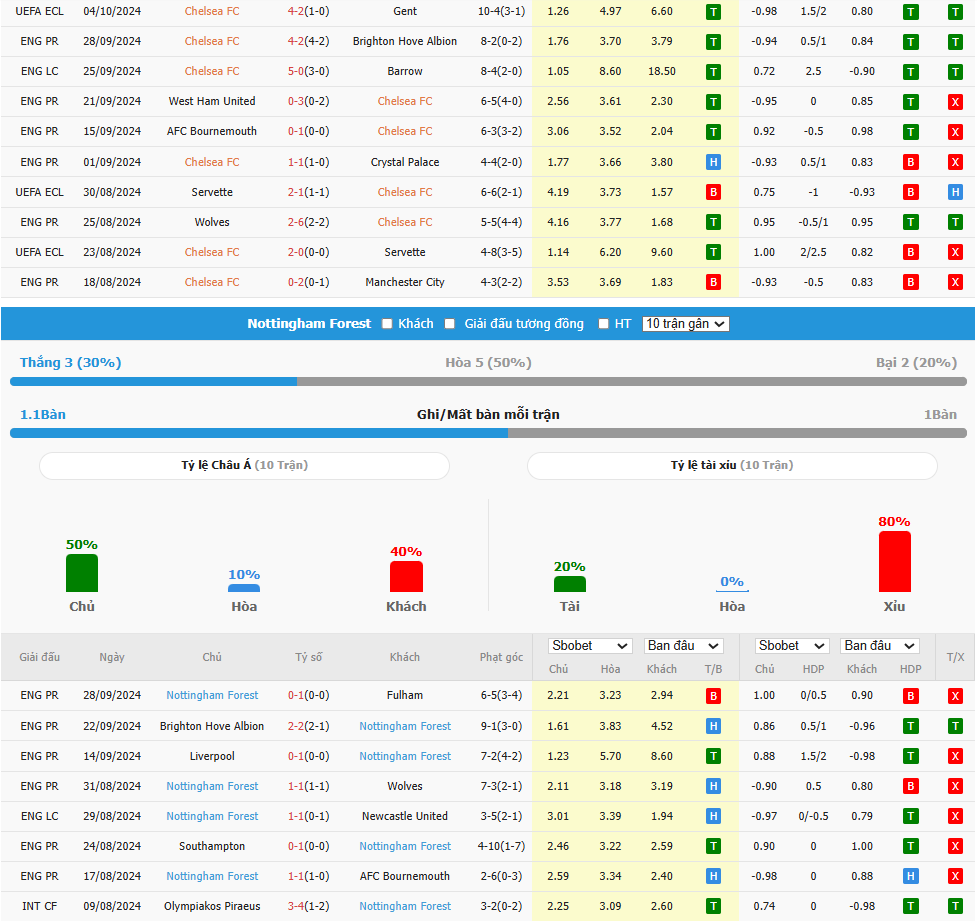Click blue segment of the Ghi/Mất bàn bar
The width and height of the screenshot is (977, 921).
click(x=259, y=434)
